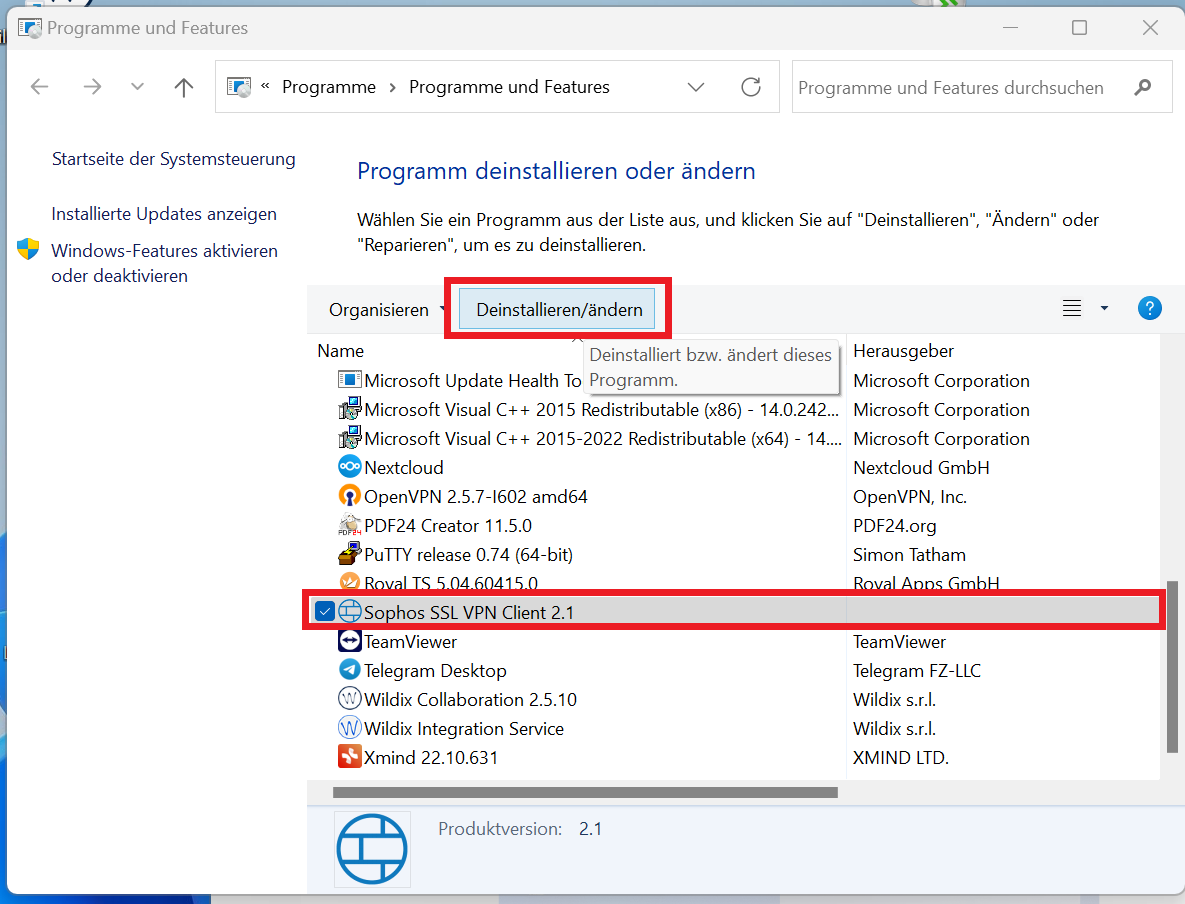Image resolution: width=1185 pixels, height=904 pixels.
Task: Click the Windows shield icon in sidebar
Action: coord(28,249)
